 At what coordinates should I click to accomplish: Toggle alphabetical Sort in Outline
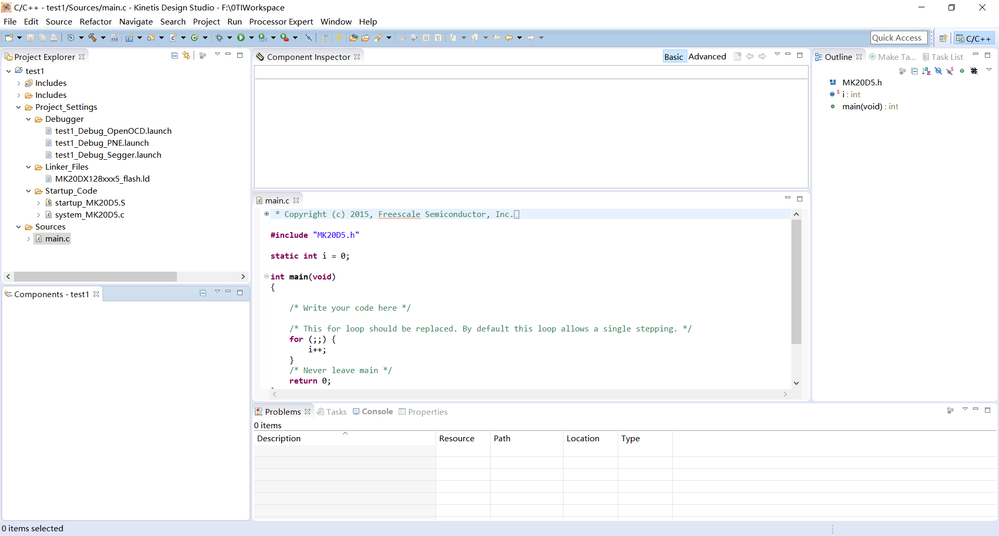pos(926,71)
